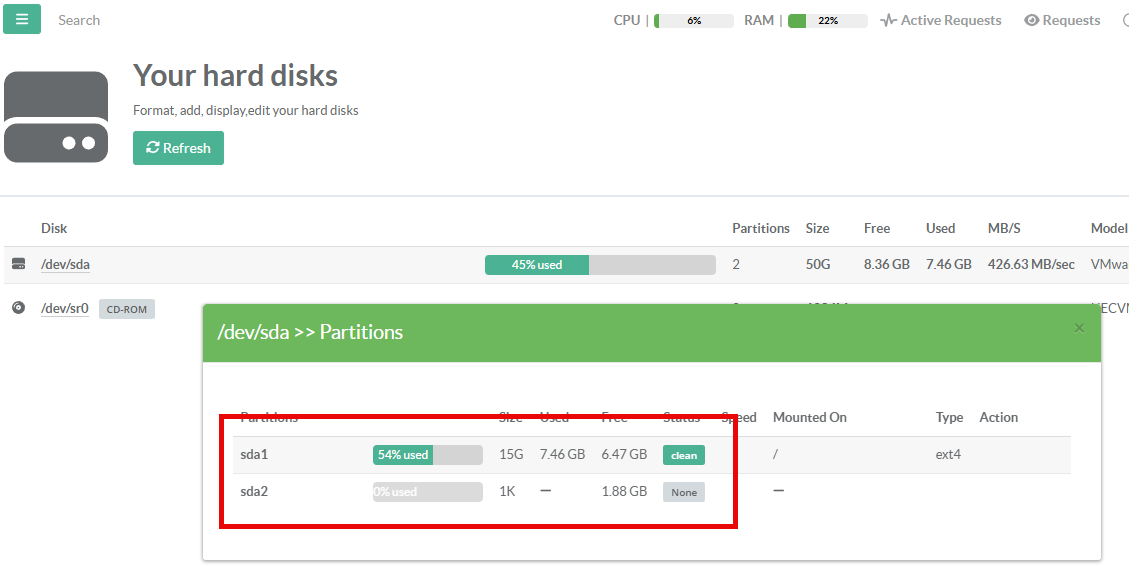Click the large hard disk icon
Viewport: 1129px width, 581px height.
[x=56, y=117]
